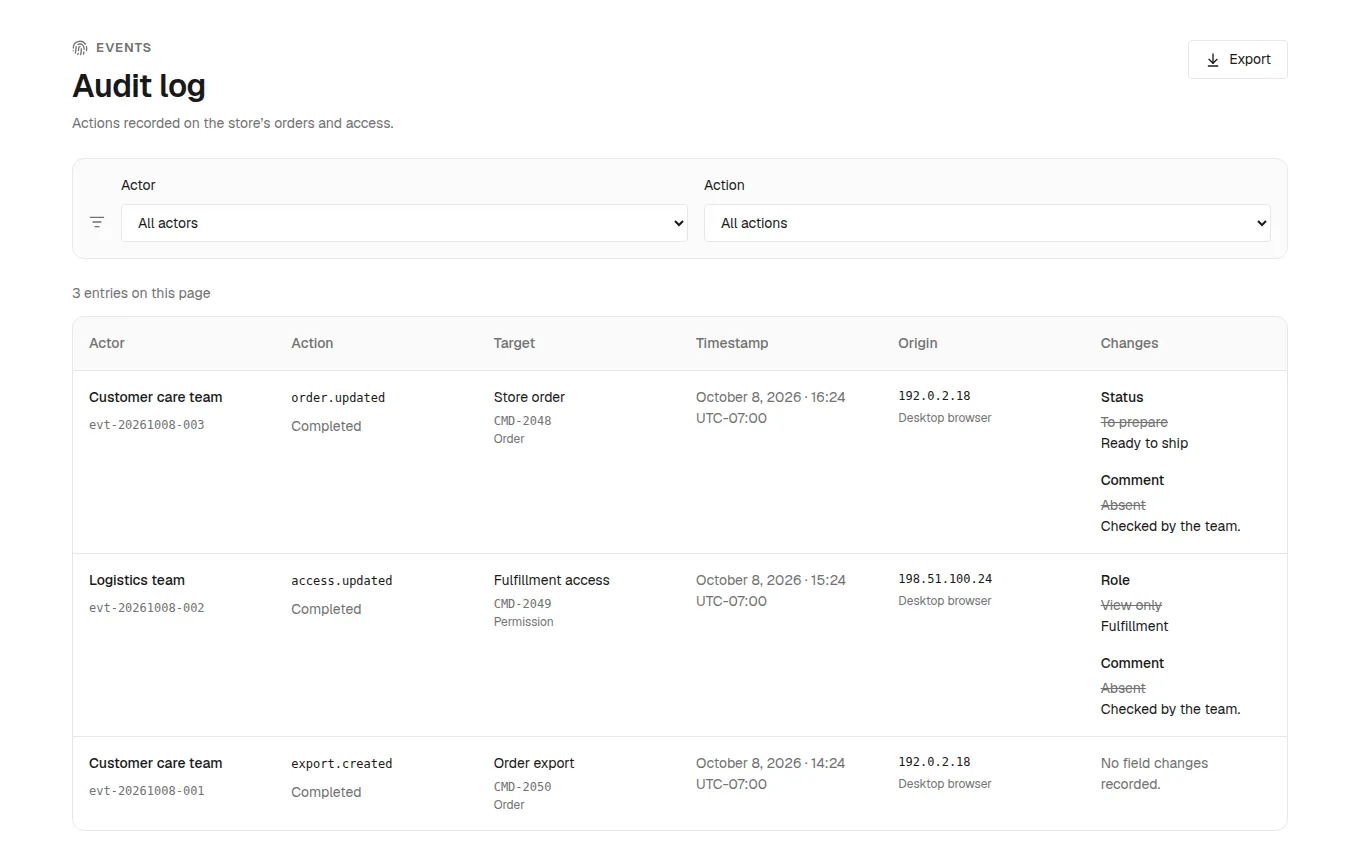Select event ID evt-20261008-001
Screen dimensions: 1360x850
click(146, 791)
